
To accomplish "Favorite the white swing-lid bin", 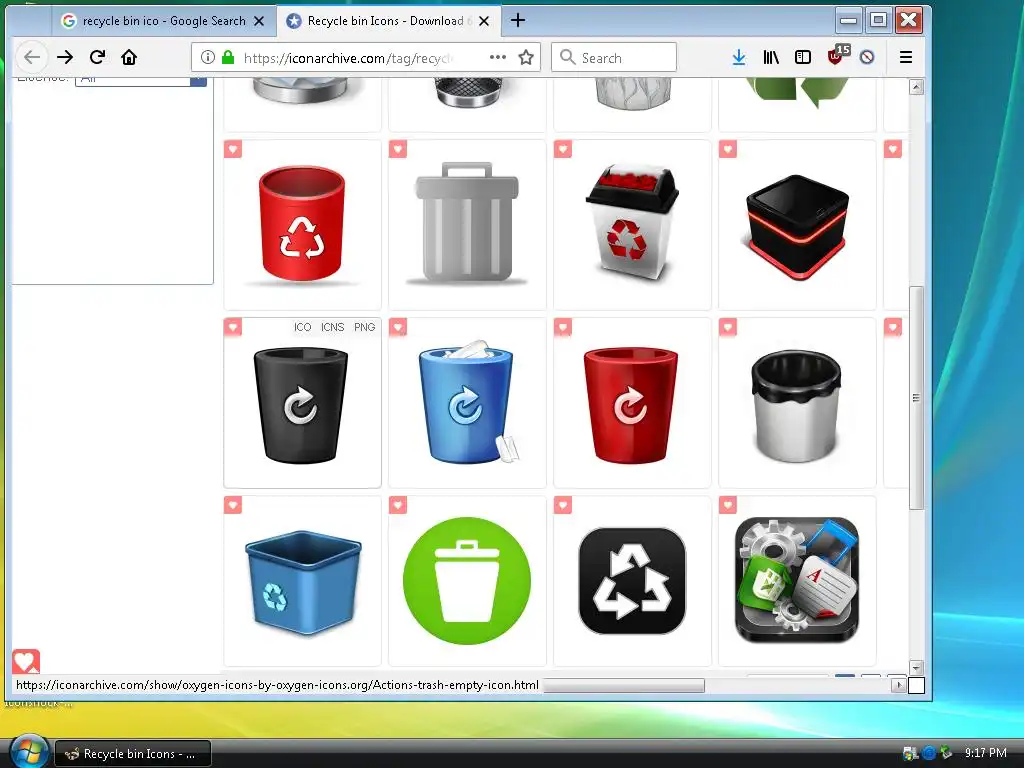I will (x=562, y=149).
